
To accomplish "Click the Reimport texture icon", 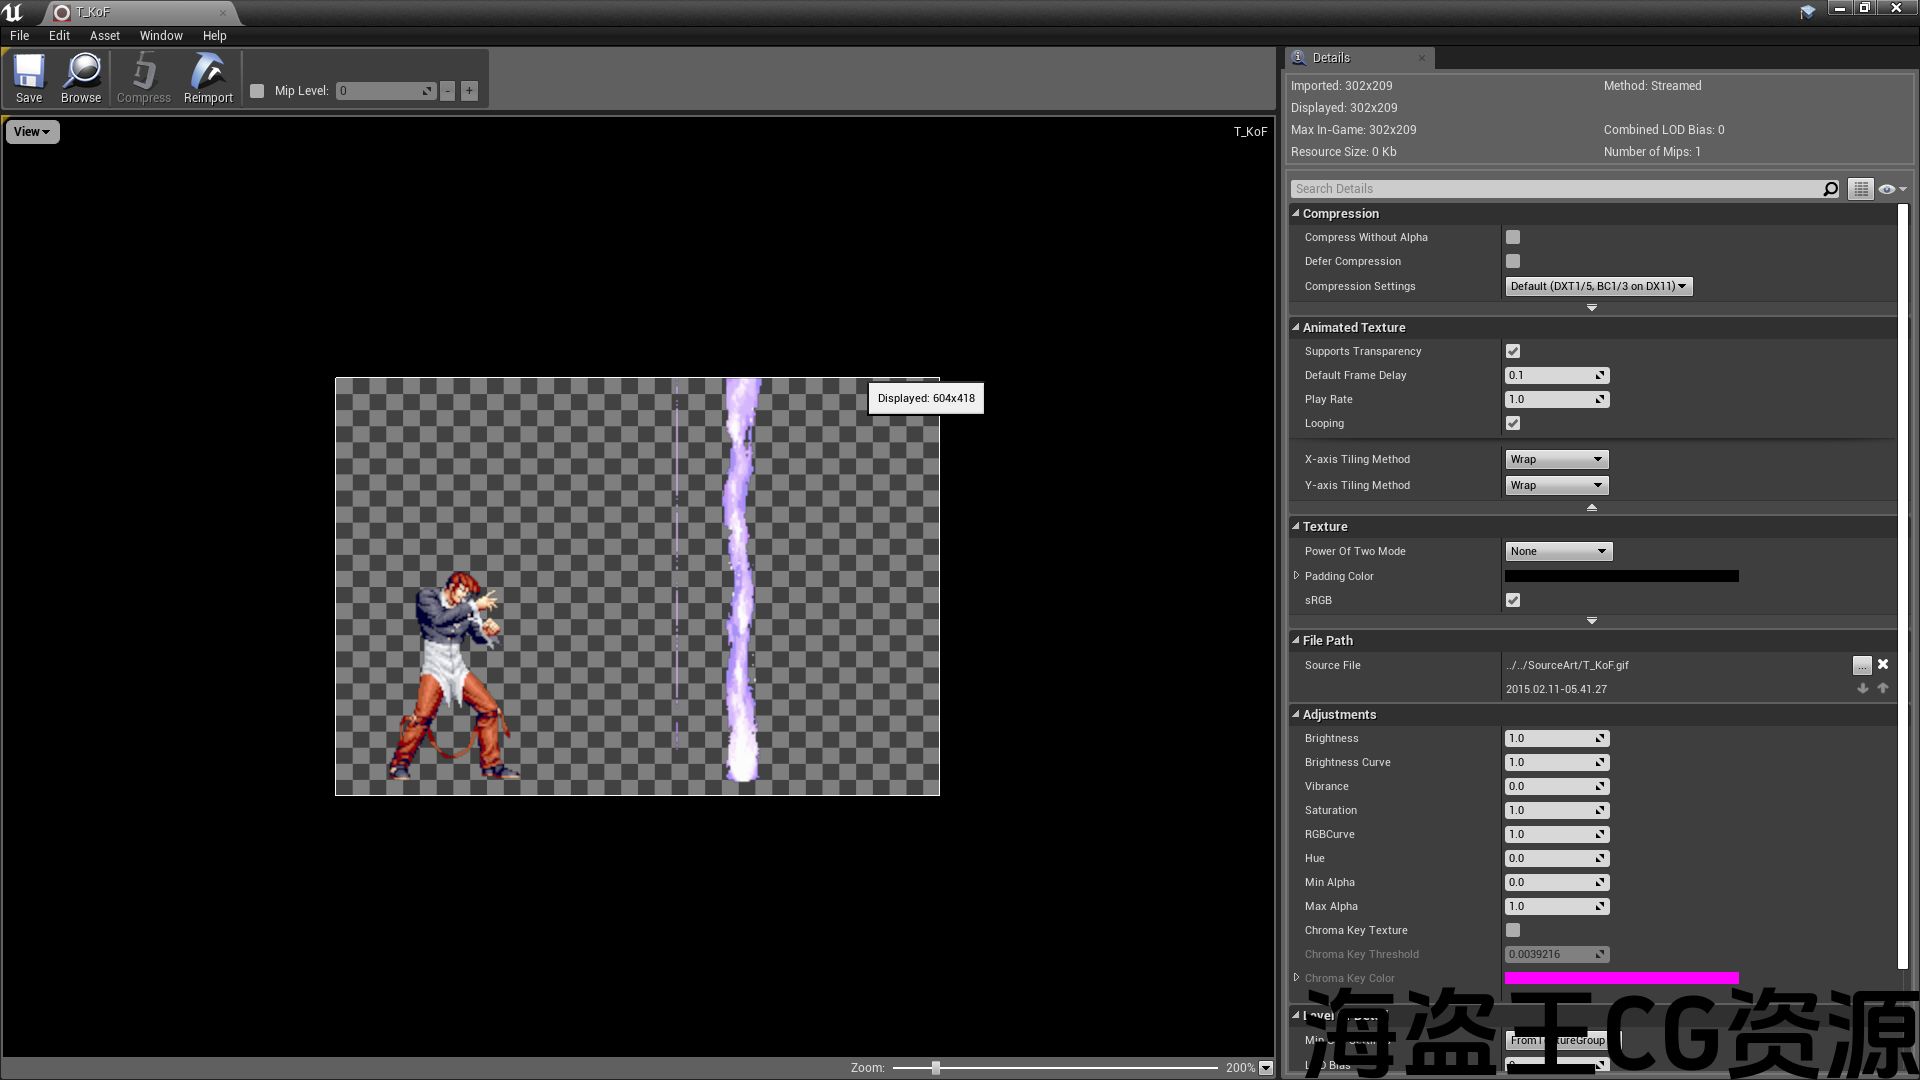I will click(x=208, y=78).
